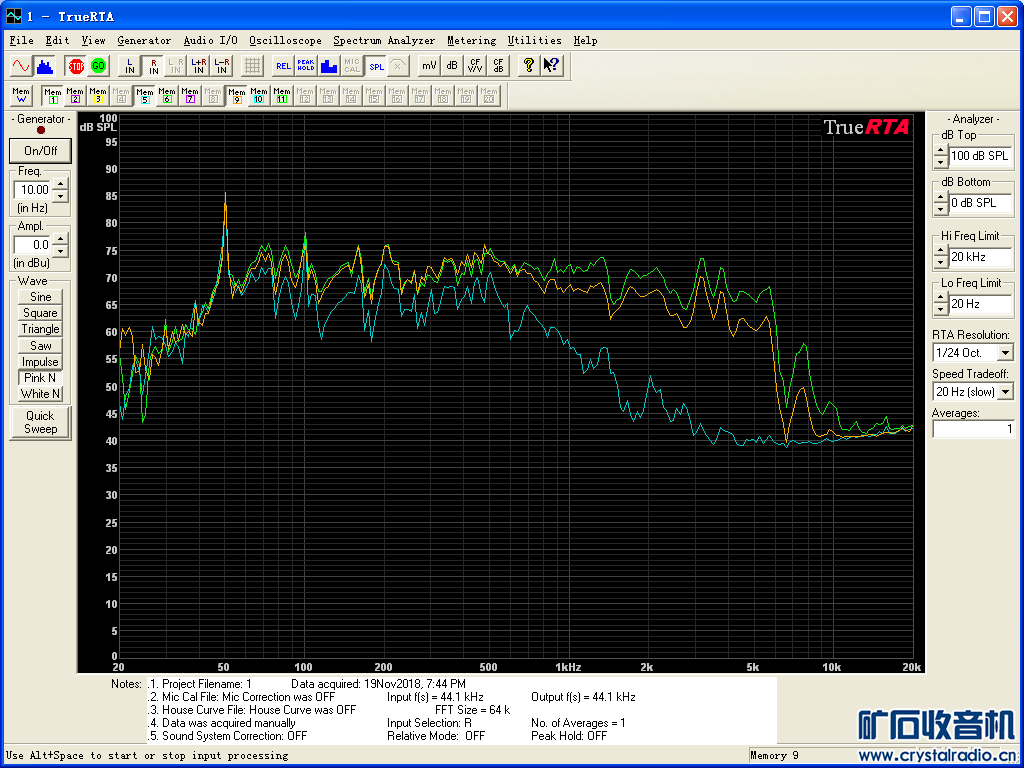Toggle the PEAK HOLD icon
The height and width of the screenshot is (768, 1024).
coord(306,66)
